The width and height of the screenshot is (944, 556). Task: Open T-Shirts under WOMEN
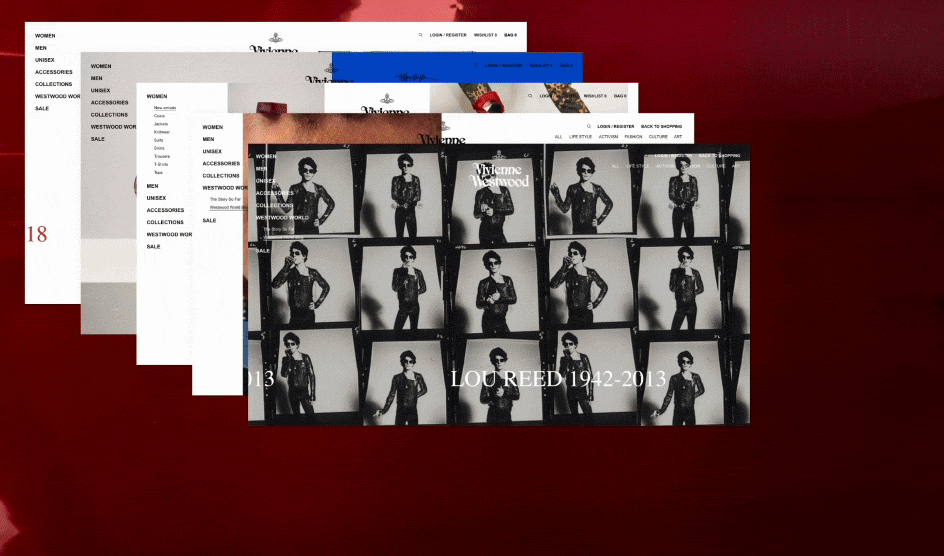coord(161,164)
